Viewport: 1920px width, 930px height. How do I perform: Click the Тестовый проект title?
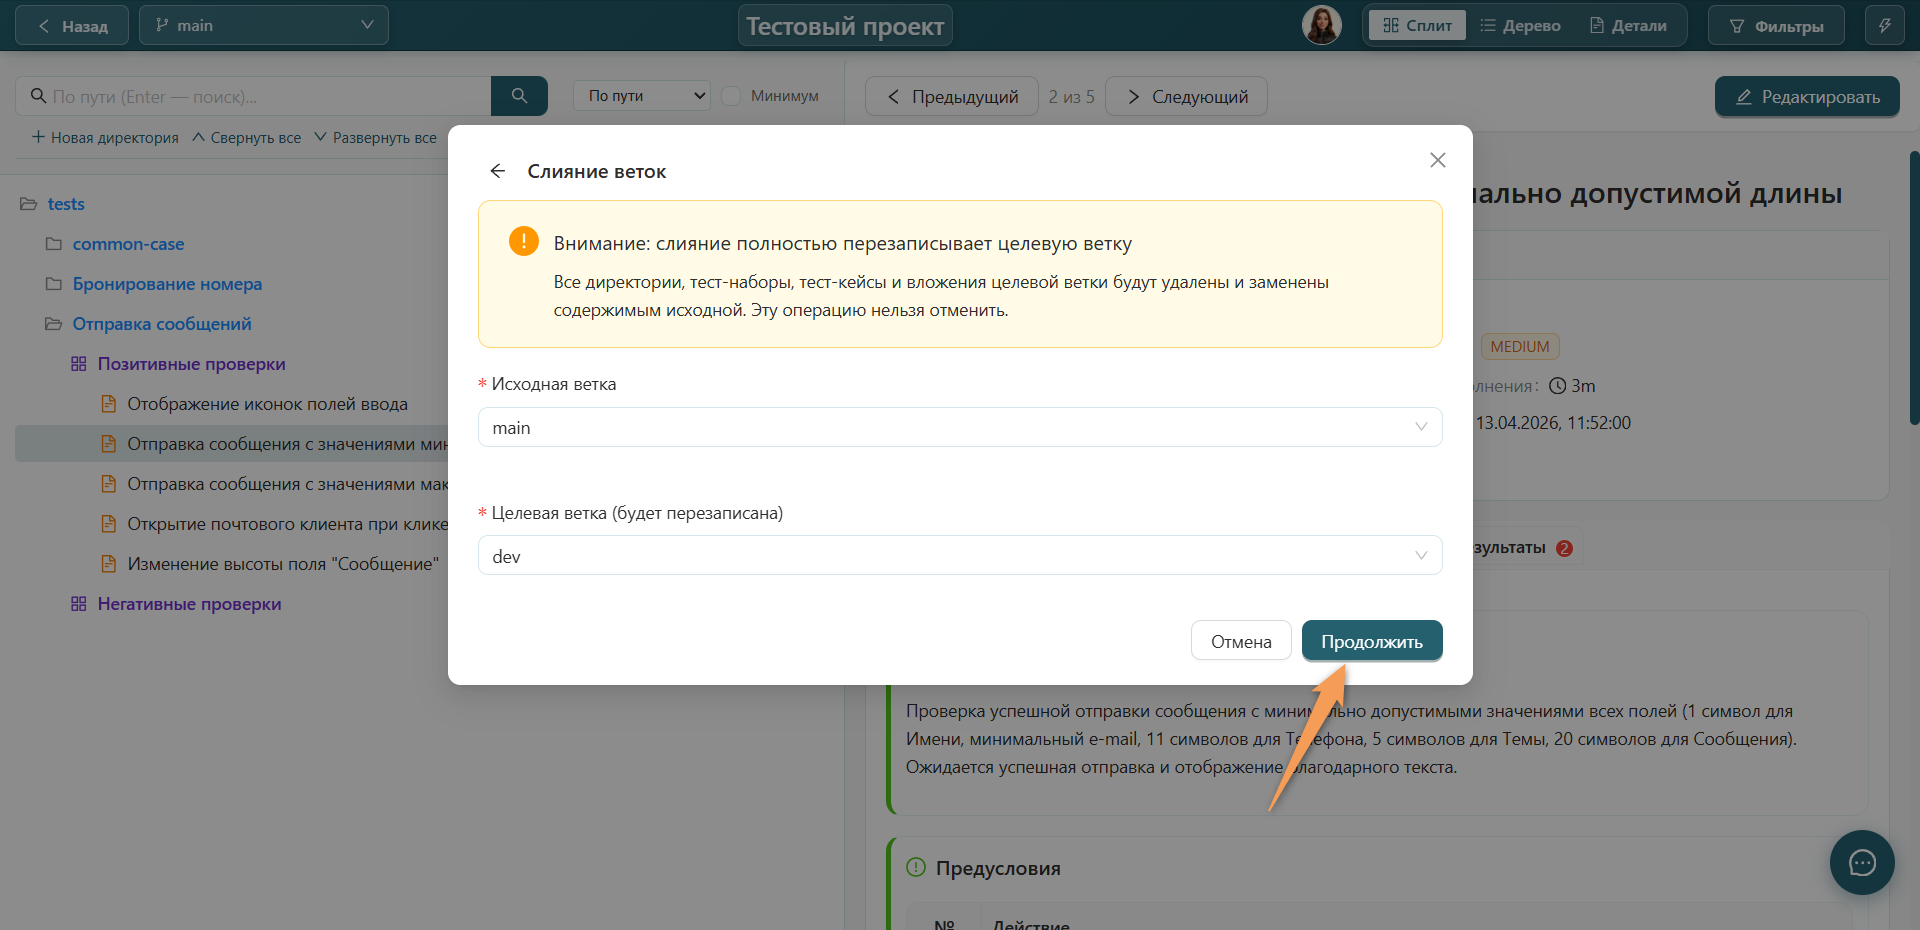pyautogui.click(x=845, y=26)
